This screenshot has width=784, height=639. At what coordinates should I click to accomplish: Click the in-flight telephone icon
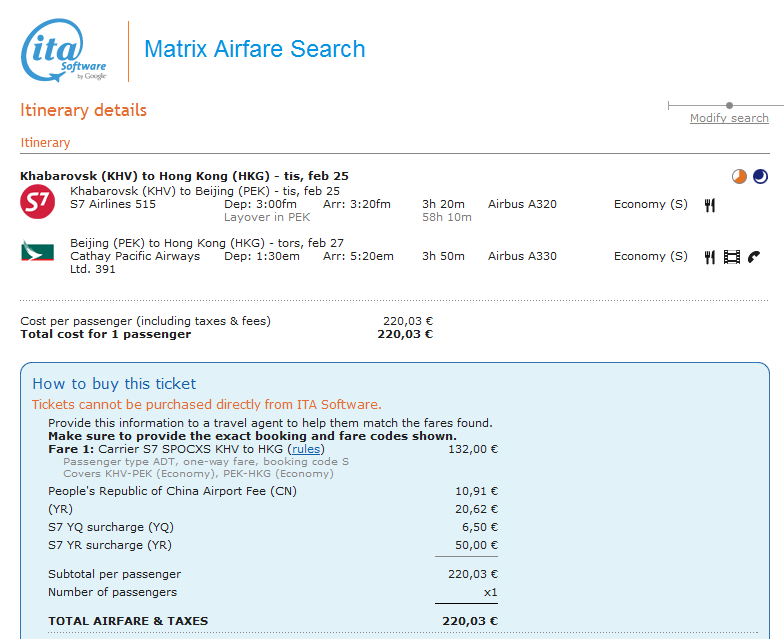[753, 257]
